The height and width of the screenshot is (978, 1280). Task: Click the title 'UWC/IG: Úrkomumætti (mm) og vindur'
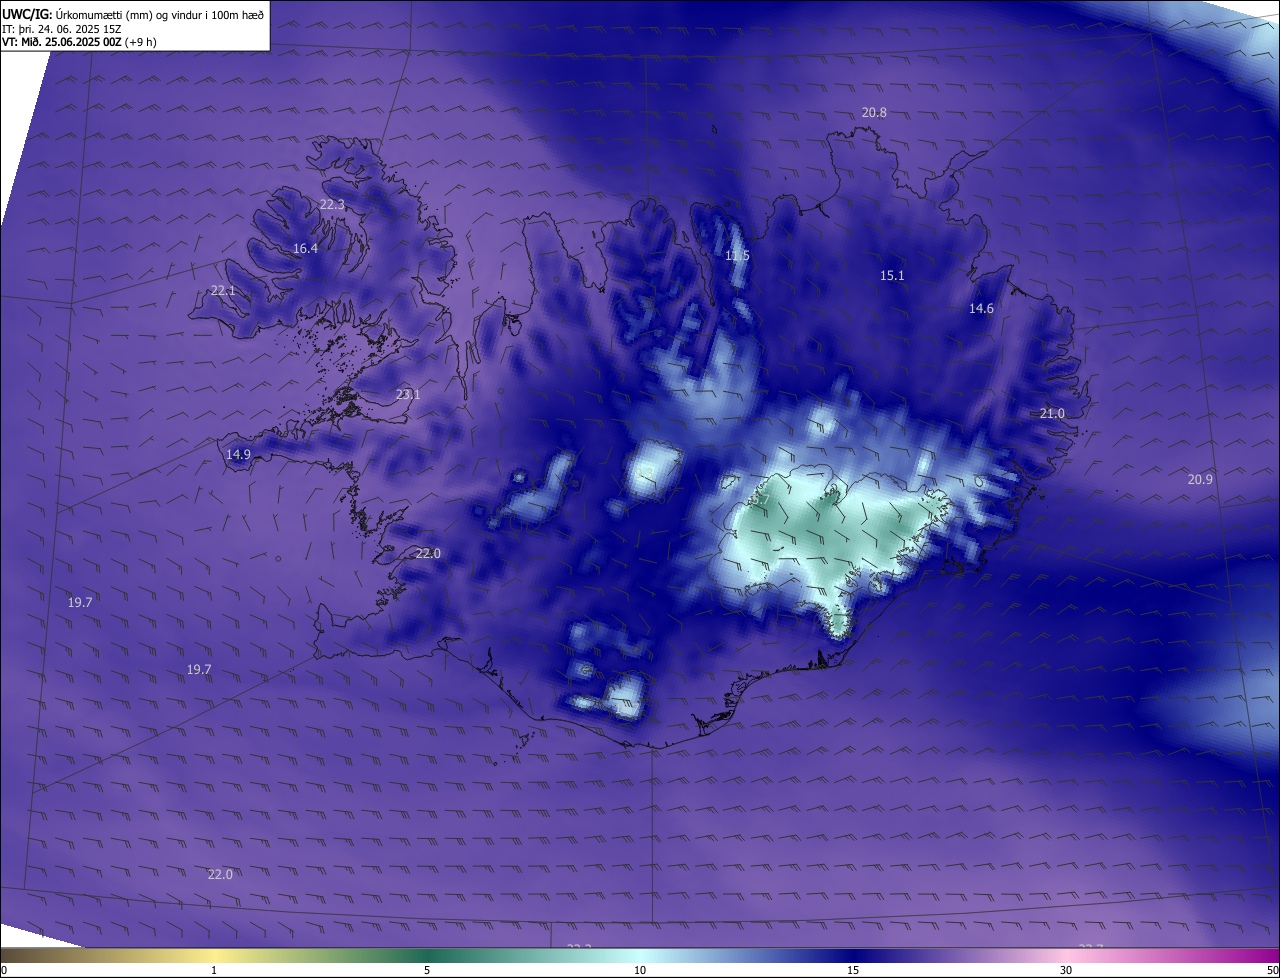[134, 14]
